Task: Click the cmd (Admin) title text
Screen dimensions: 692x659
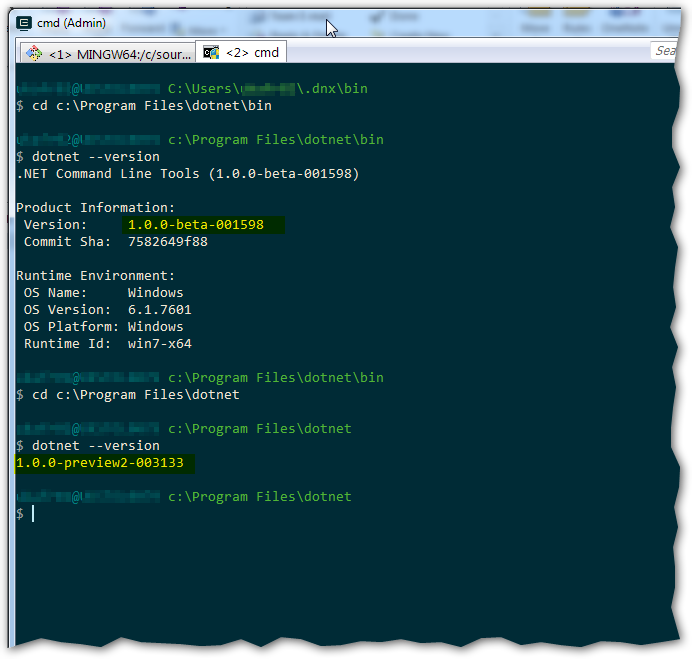Action: (71, 23)
